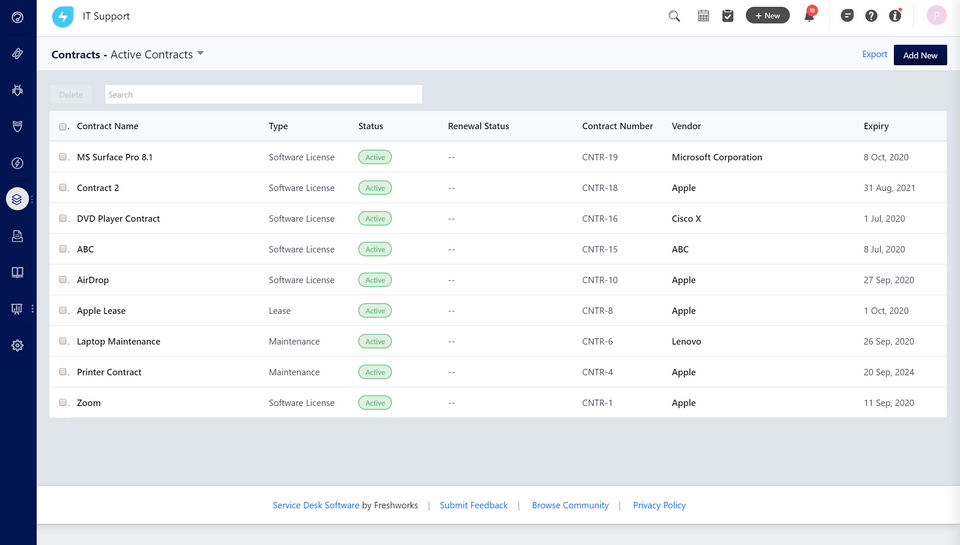This screenshot has width=960, height=545.
Task: Open the DVD Player Contract entry
Action: pos(118,219)
